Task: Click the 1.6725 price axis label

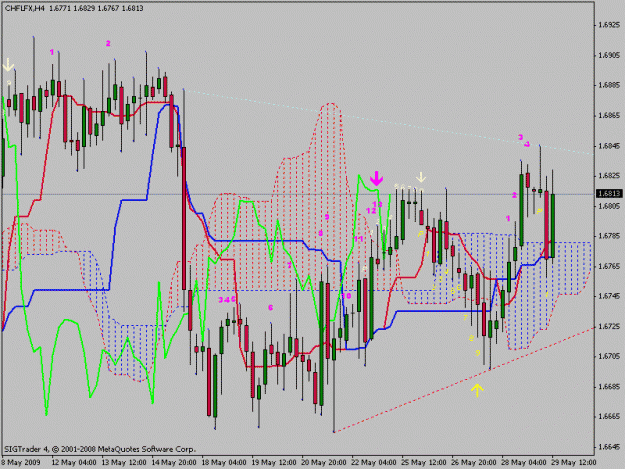Action: pos(609,326)
